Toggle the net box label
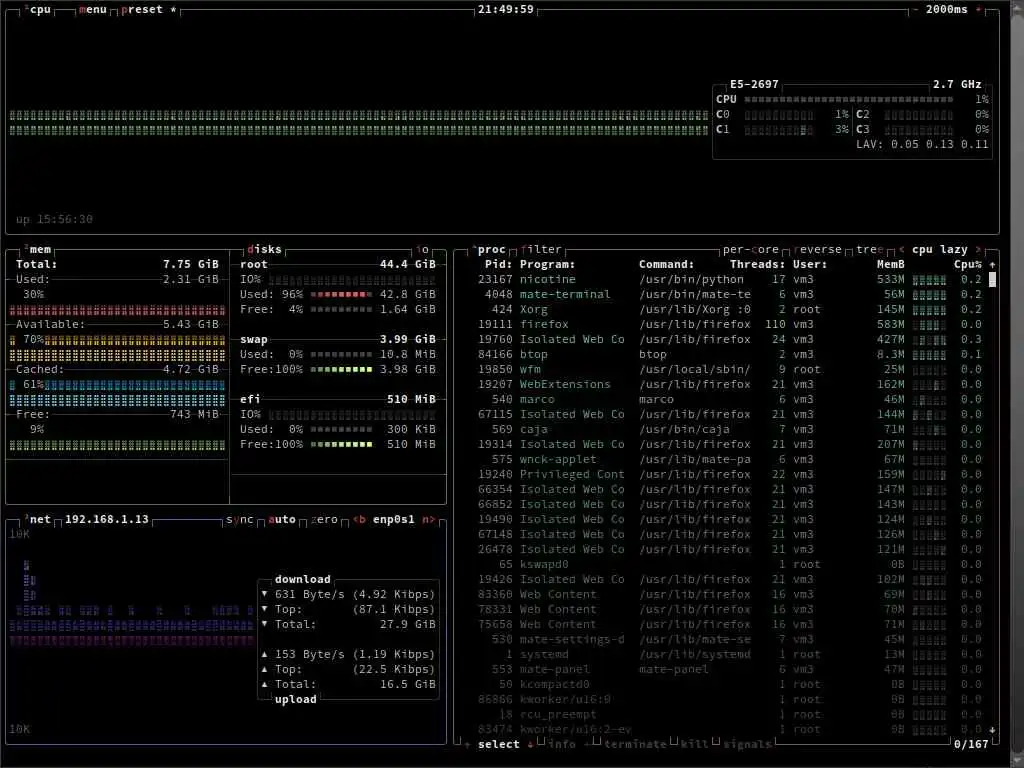Screen dimensions: 1024x768 click(x=40, y=520)
